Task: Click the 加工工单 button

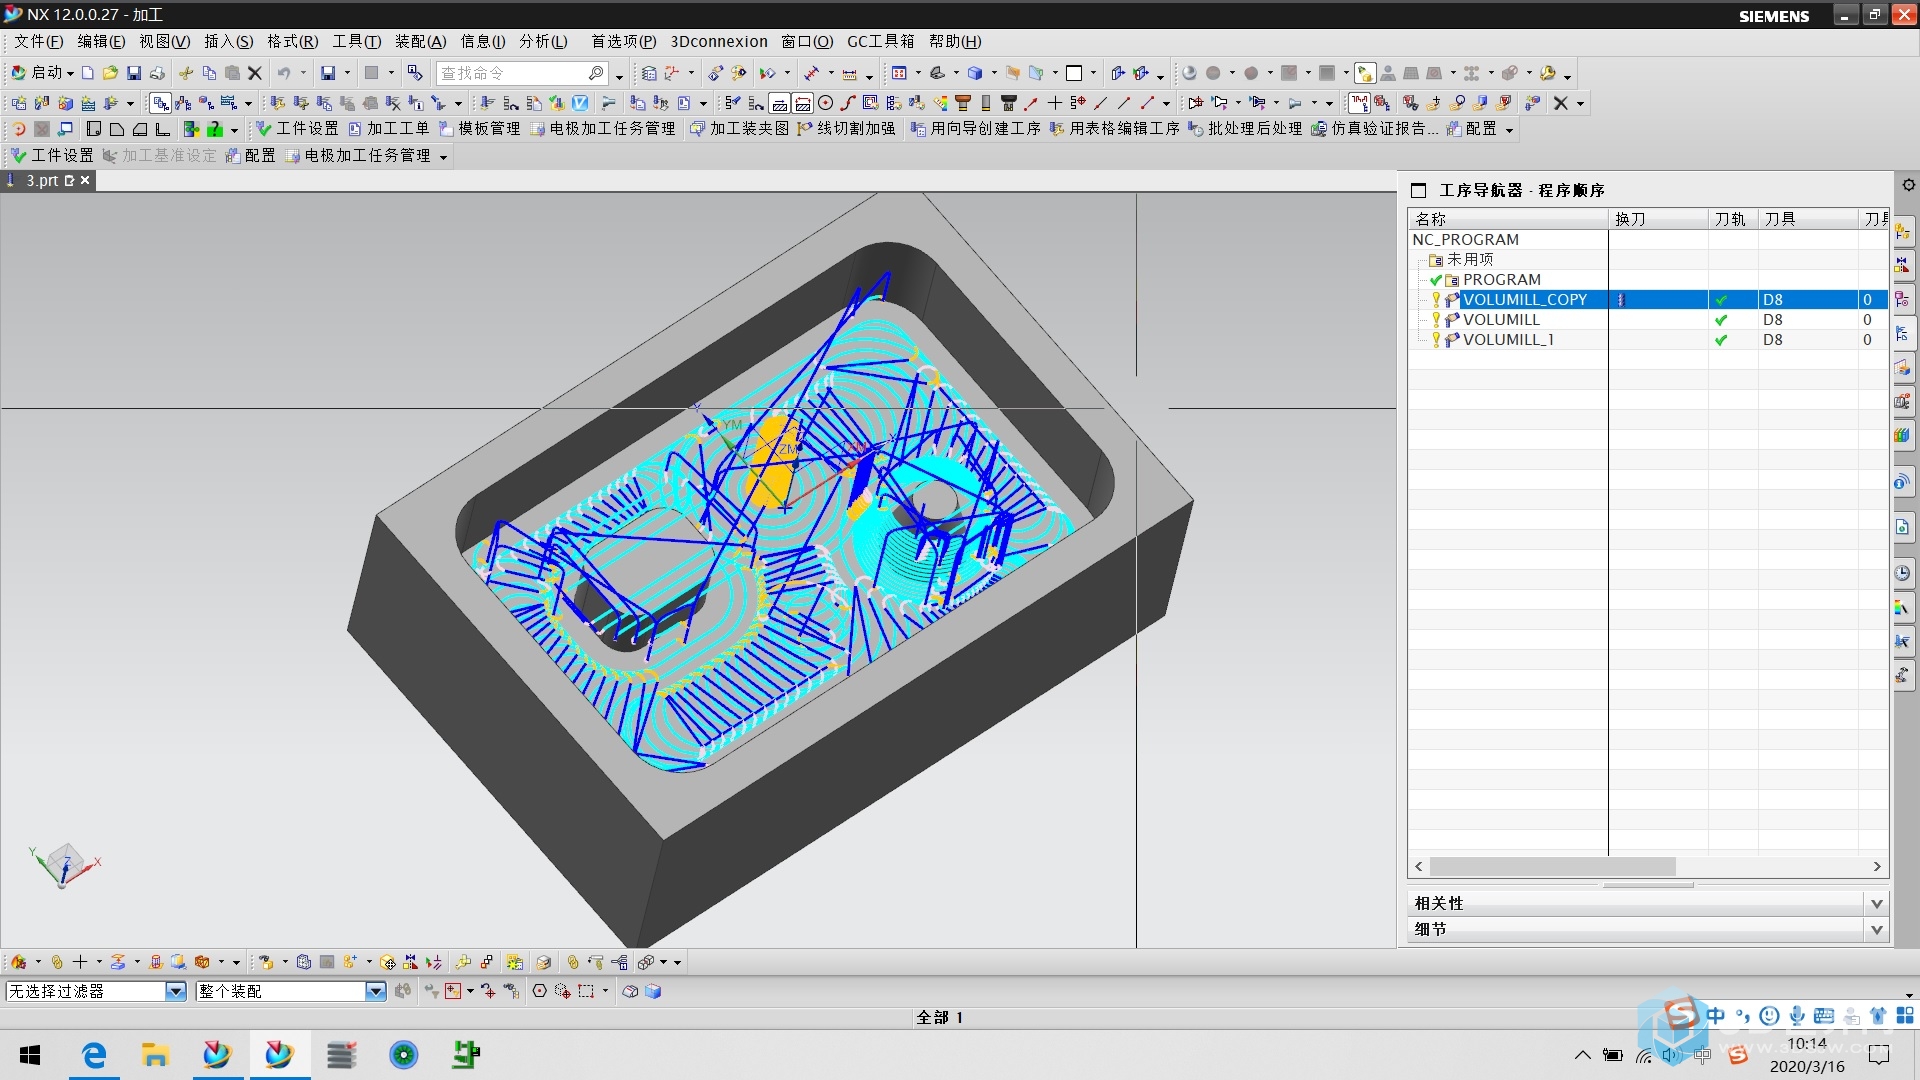Action: tap(388, 129)
